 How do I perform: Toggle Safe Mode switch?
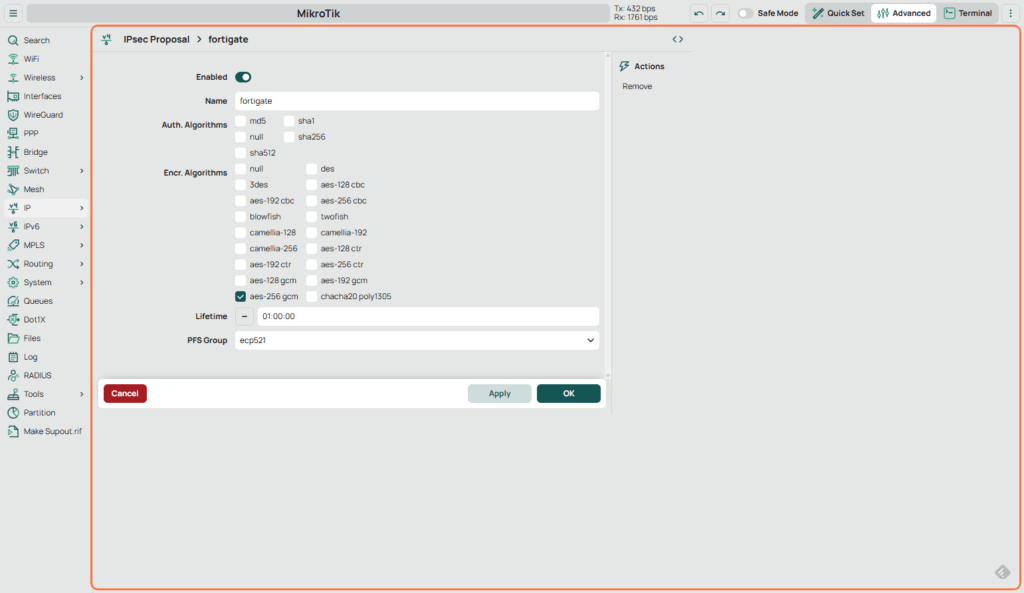pos(744,13)
